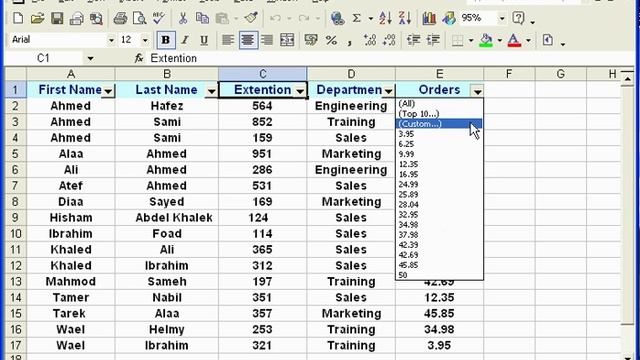
Task: Expand the font size 12 dropdown
Action: point(145,40)
